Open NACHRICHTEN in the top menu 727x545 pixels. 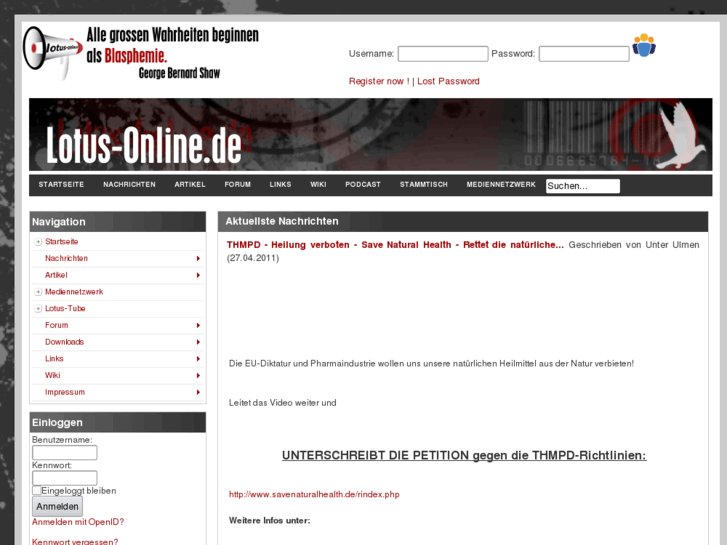click(x=129, y=185)
